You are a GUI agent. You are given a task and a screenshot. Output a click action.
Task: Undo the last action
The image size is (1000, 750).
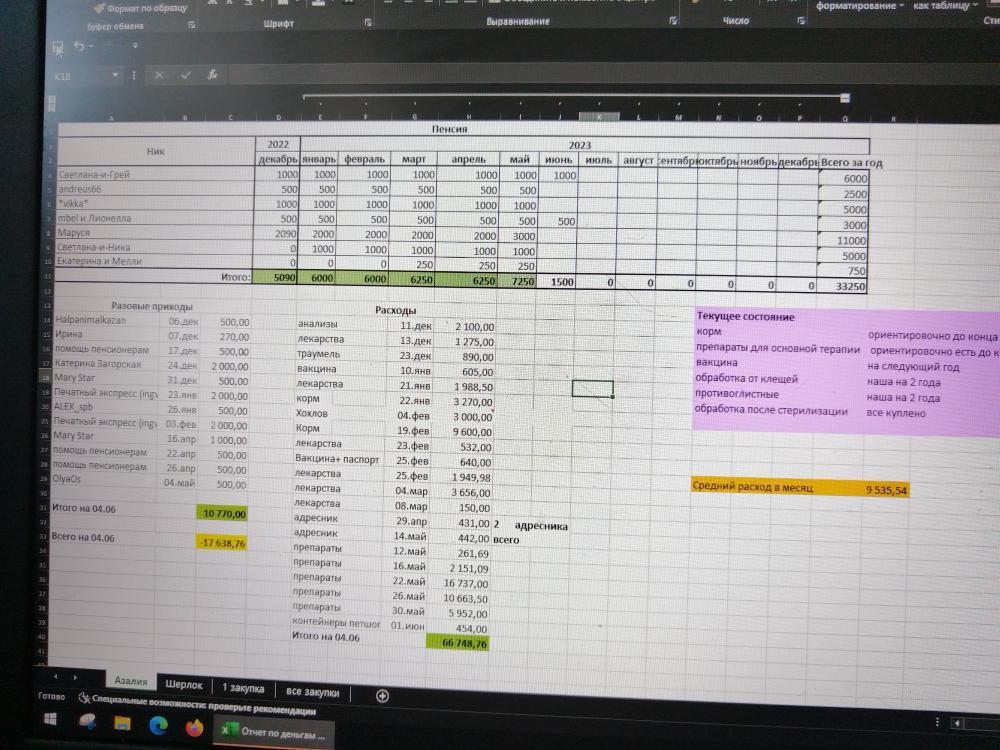coord(79,46)
